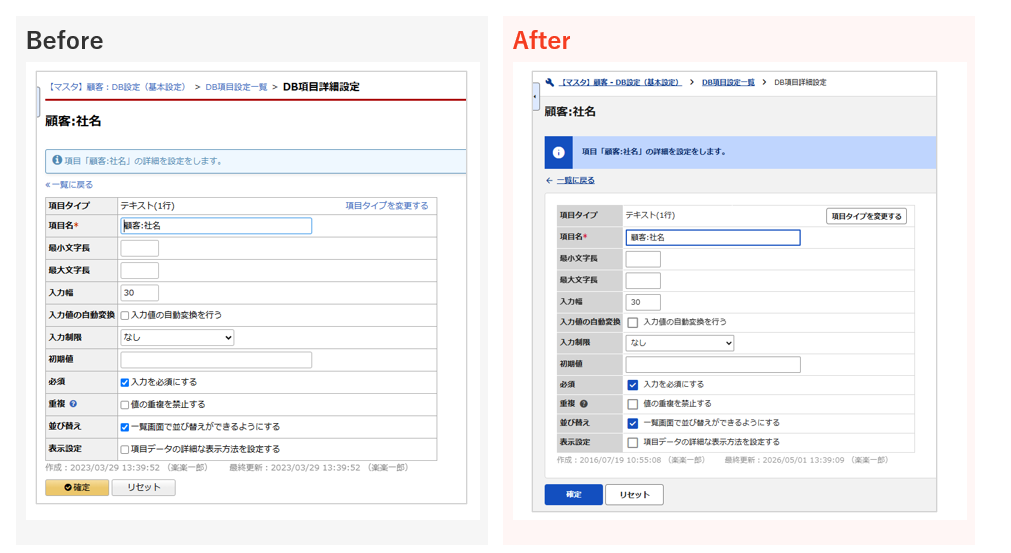Click 顧客:社名 heading in Before panel
The image size is (1011, 553).
point(73,121)
